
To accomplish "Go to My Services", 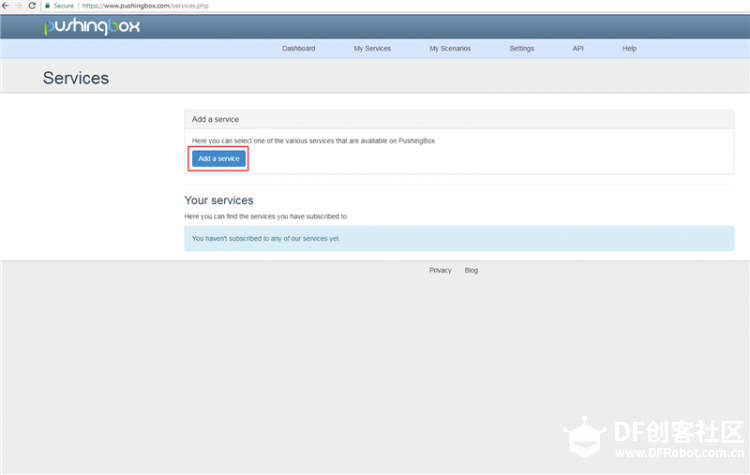I will (372, 48).
